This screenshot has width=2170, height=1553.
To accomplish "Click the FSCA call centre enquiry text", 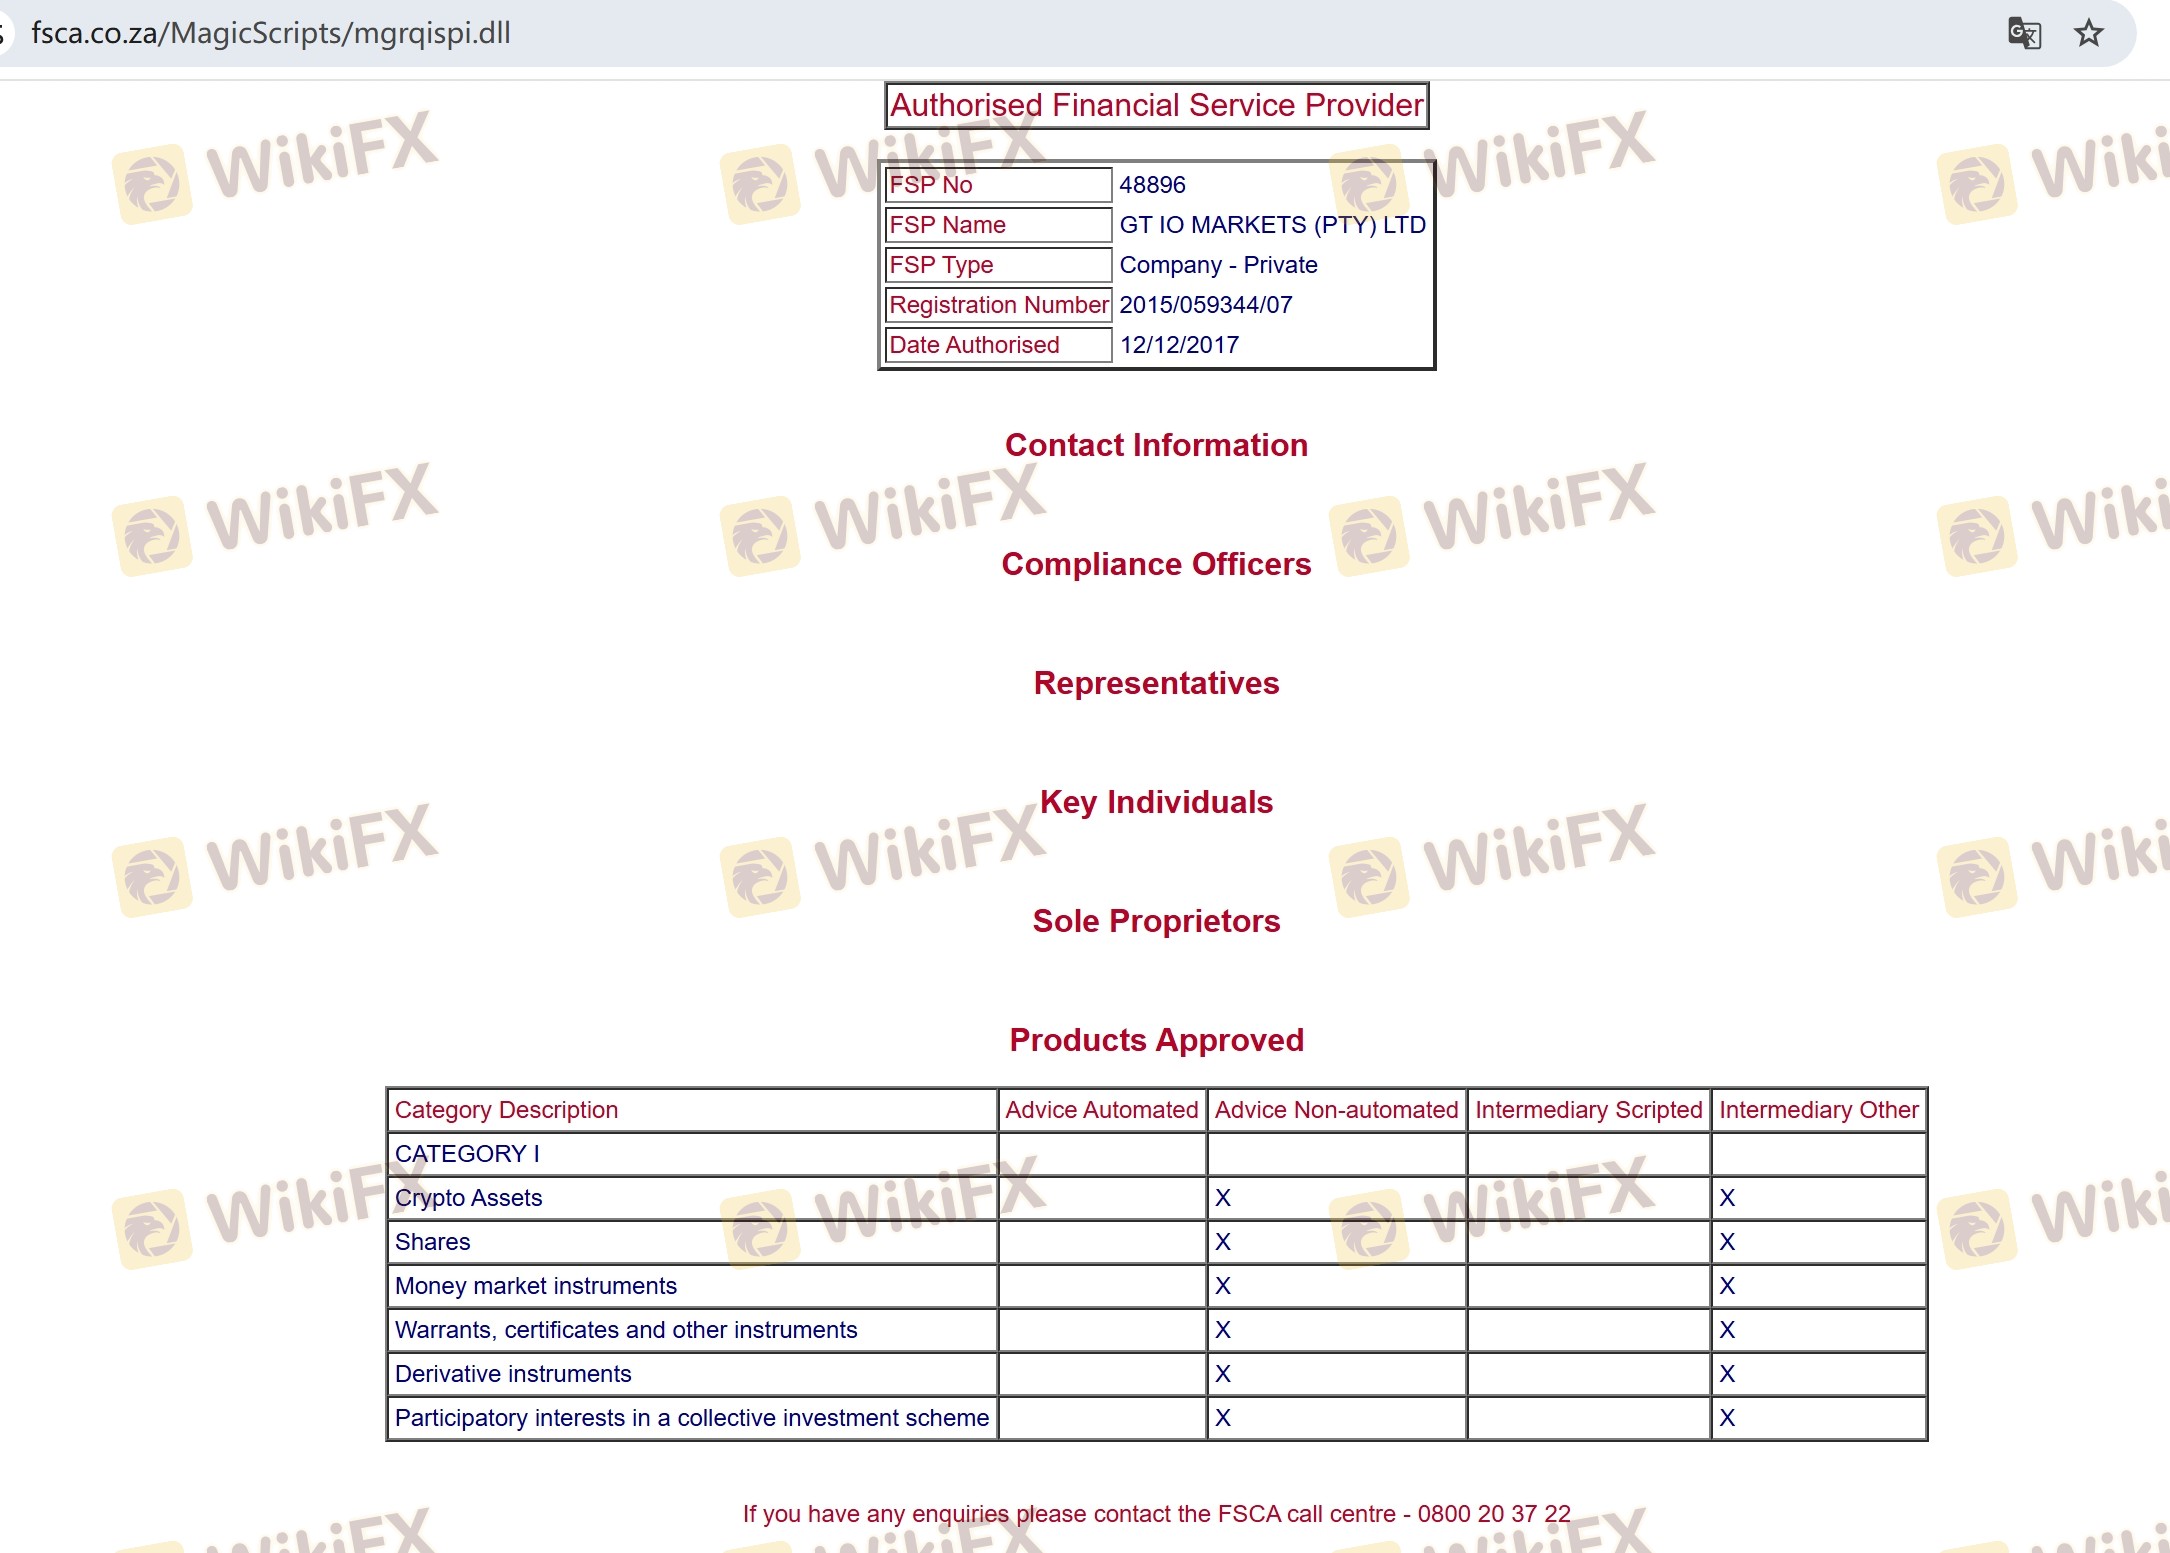I will tap(1156, 1514).
